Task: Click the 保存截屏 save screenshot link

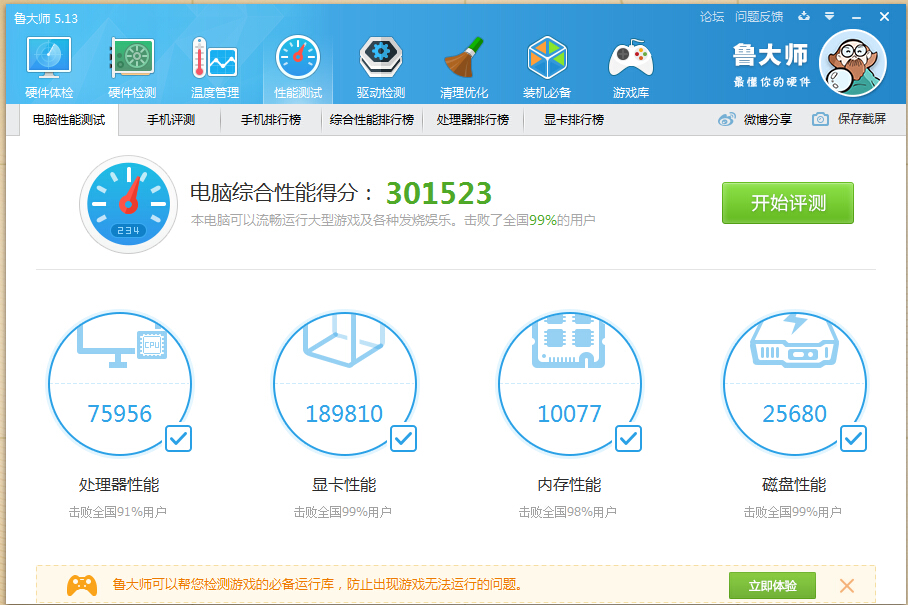Action: (862, 119)
